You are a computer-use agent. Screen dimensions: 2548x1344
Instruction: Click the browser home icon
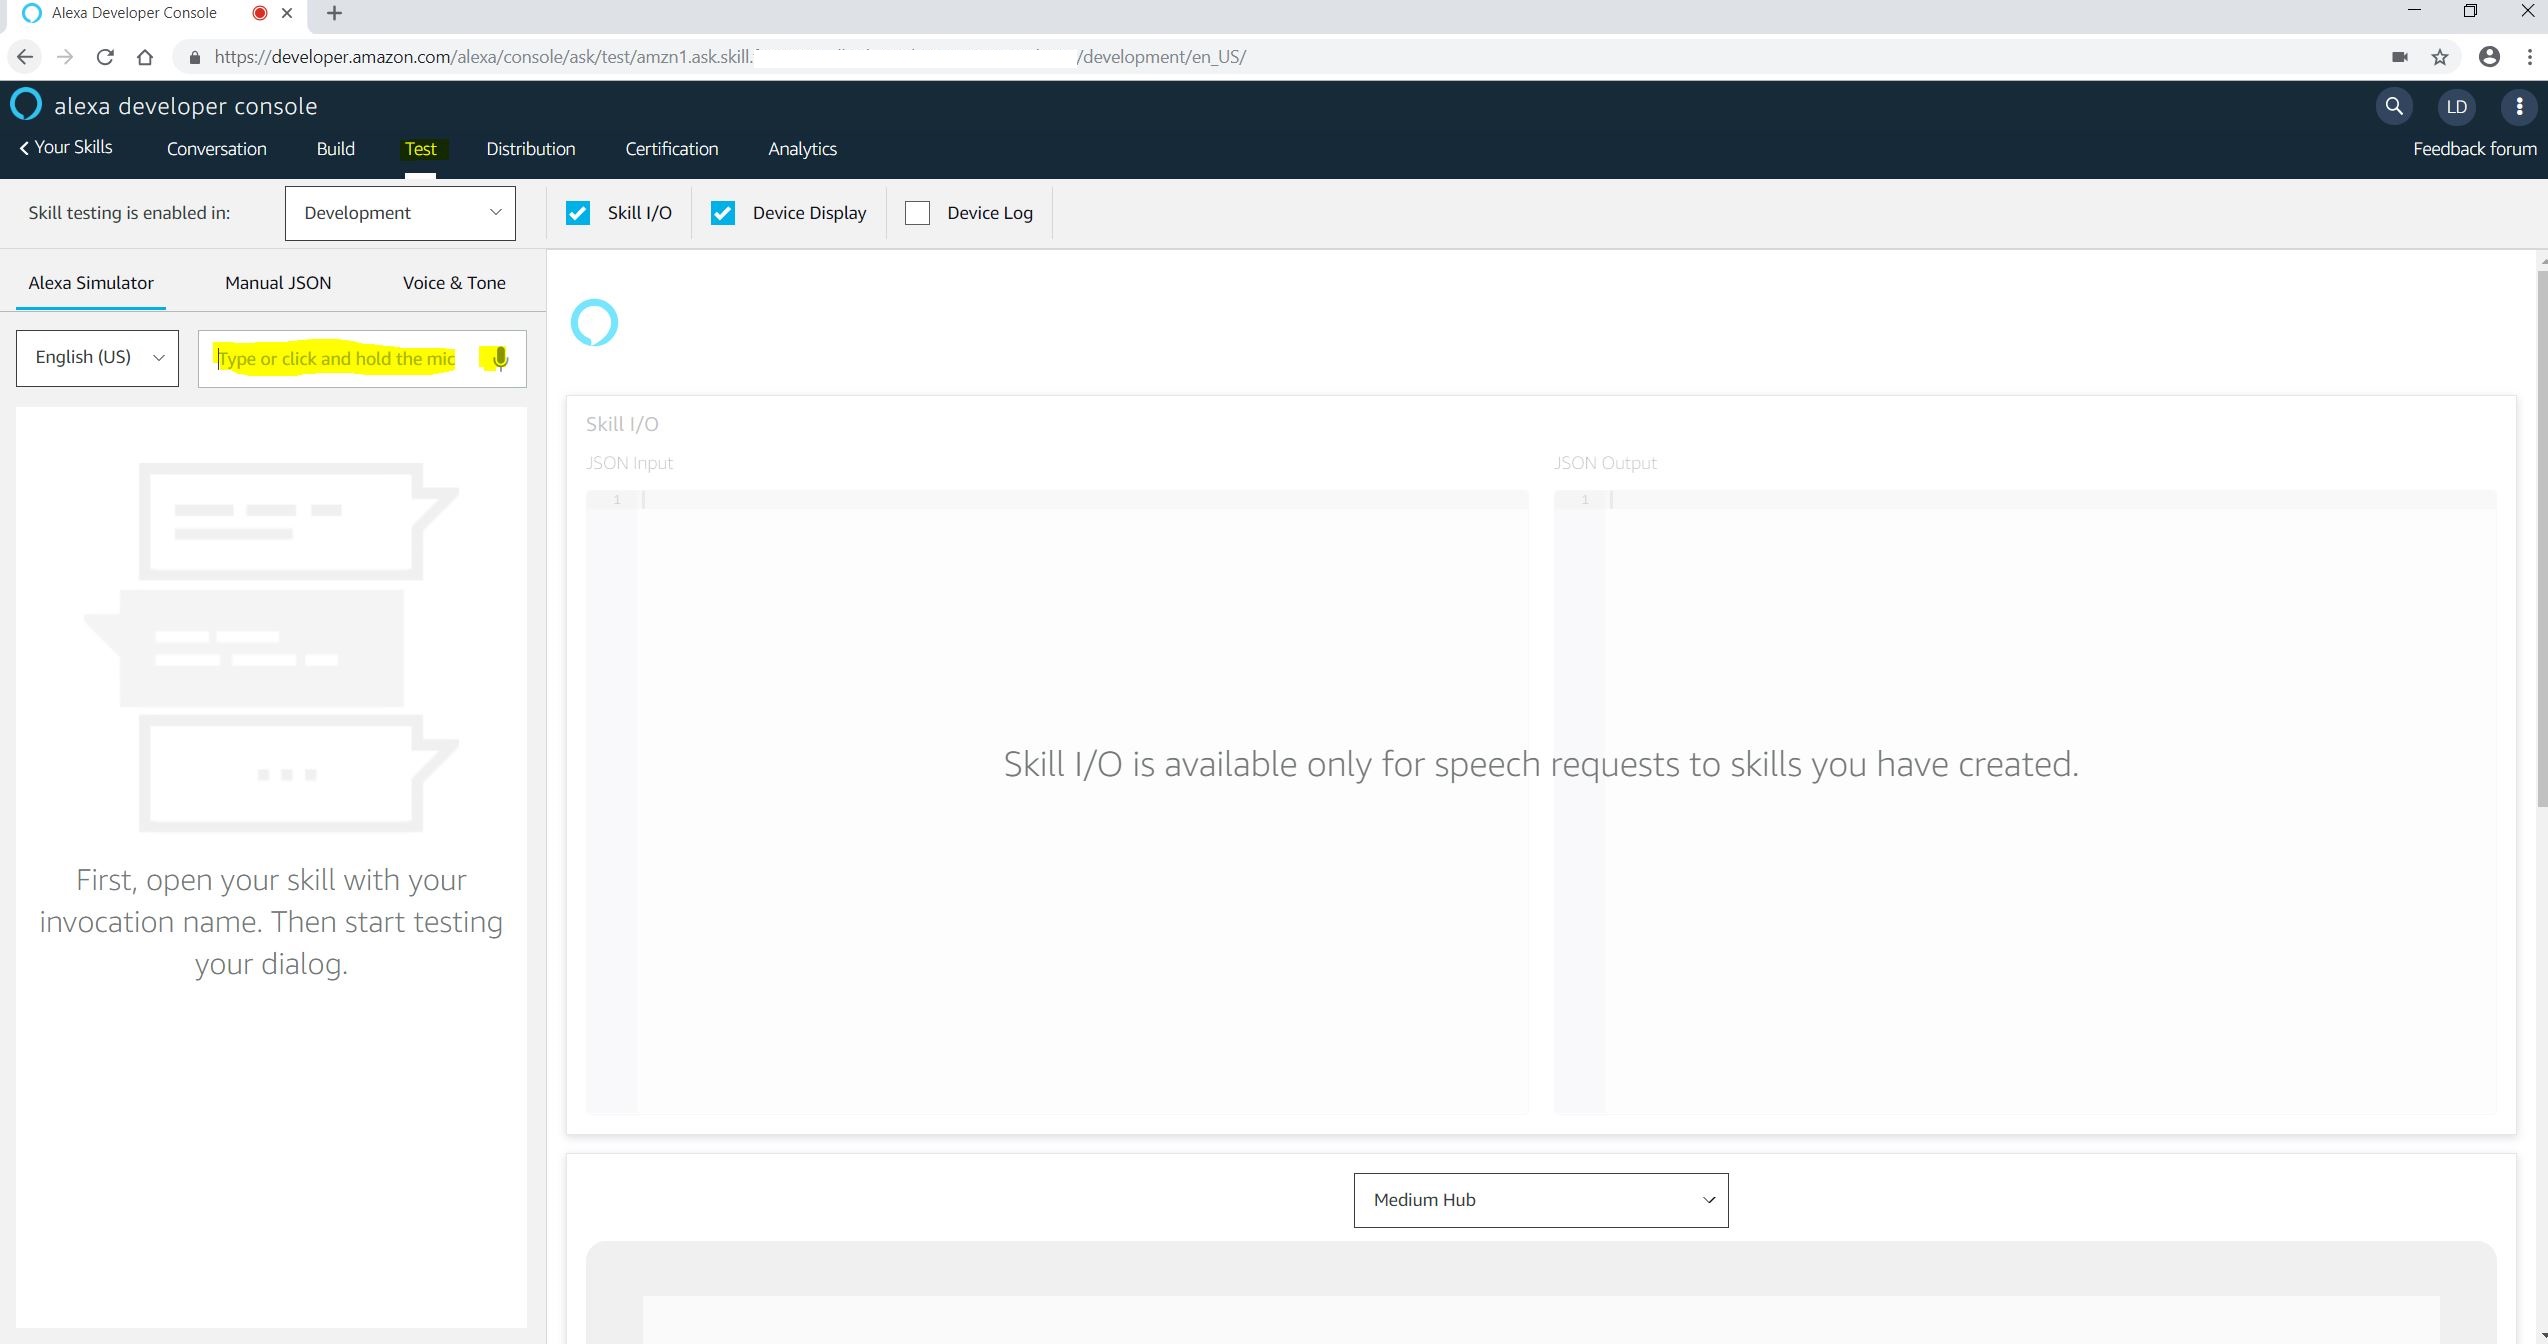[x=145, y=57]
